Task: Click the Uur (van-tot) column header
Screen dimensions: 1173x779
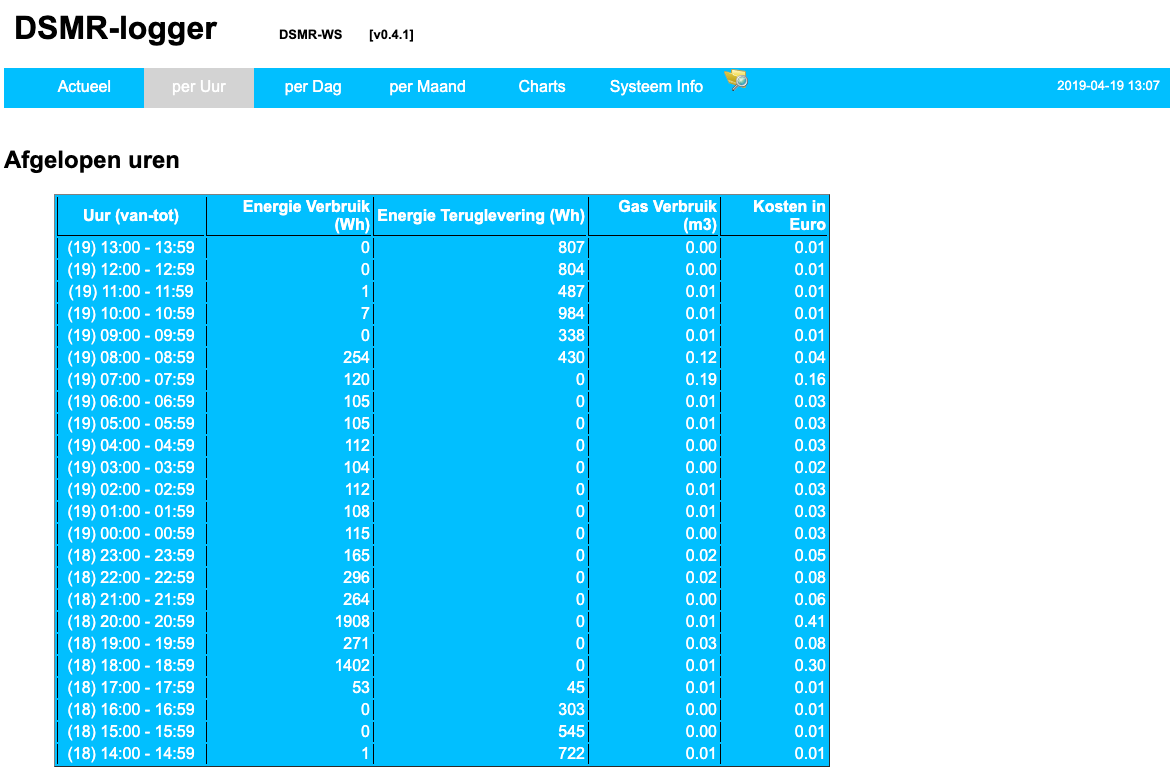Action: coord(131,216)
